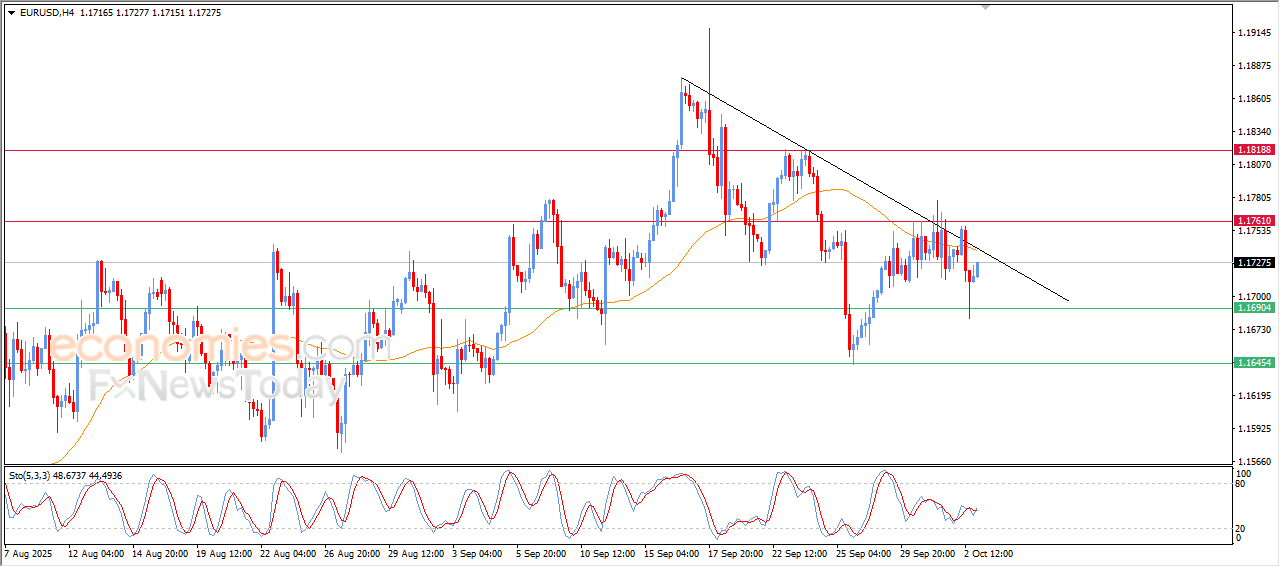Click the 10 Sep 12:00 time label

coord(607,553)
